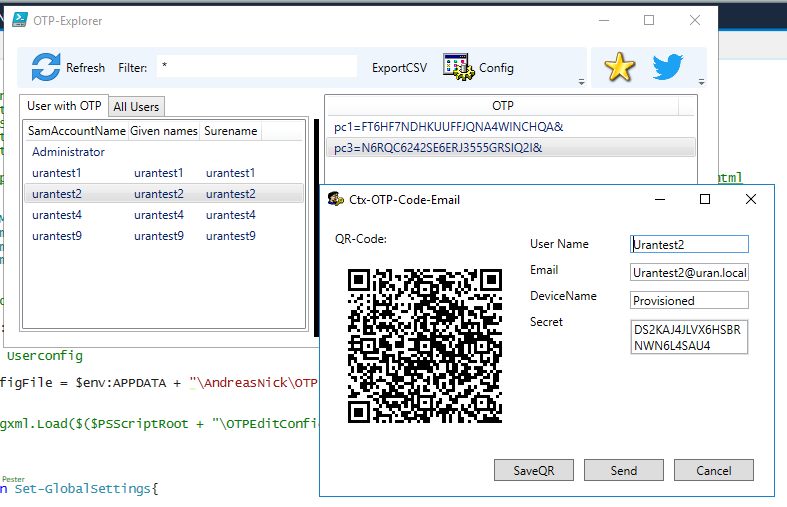Image resolution: width=787 pixels, height=507 pixels.
Task: Minimize the Ctx-OTP-Code-Email dialog
Action: [x=660, y=199]
